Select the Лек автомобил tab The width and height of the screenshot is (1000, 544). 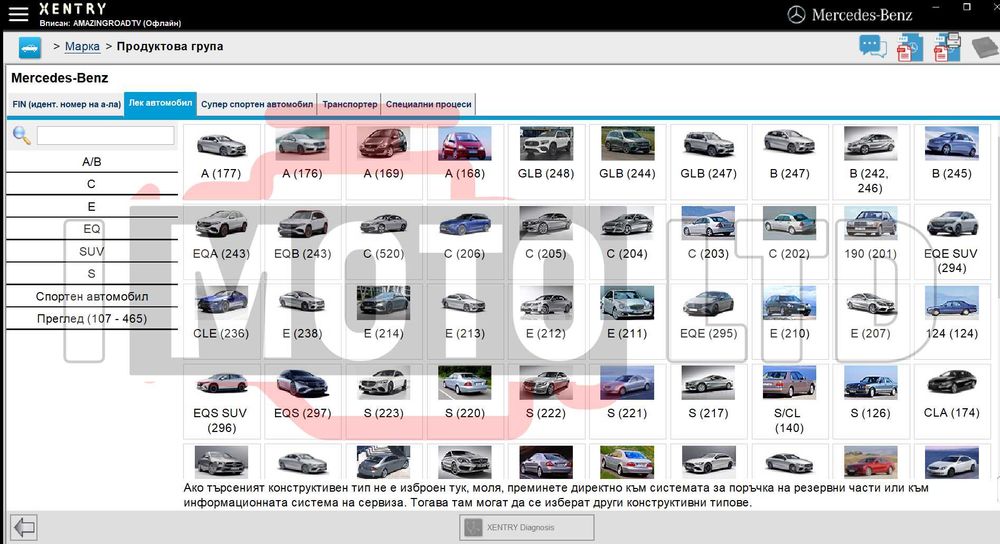[160, 103]
